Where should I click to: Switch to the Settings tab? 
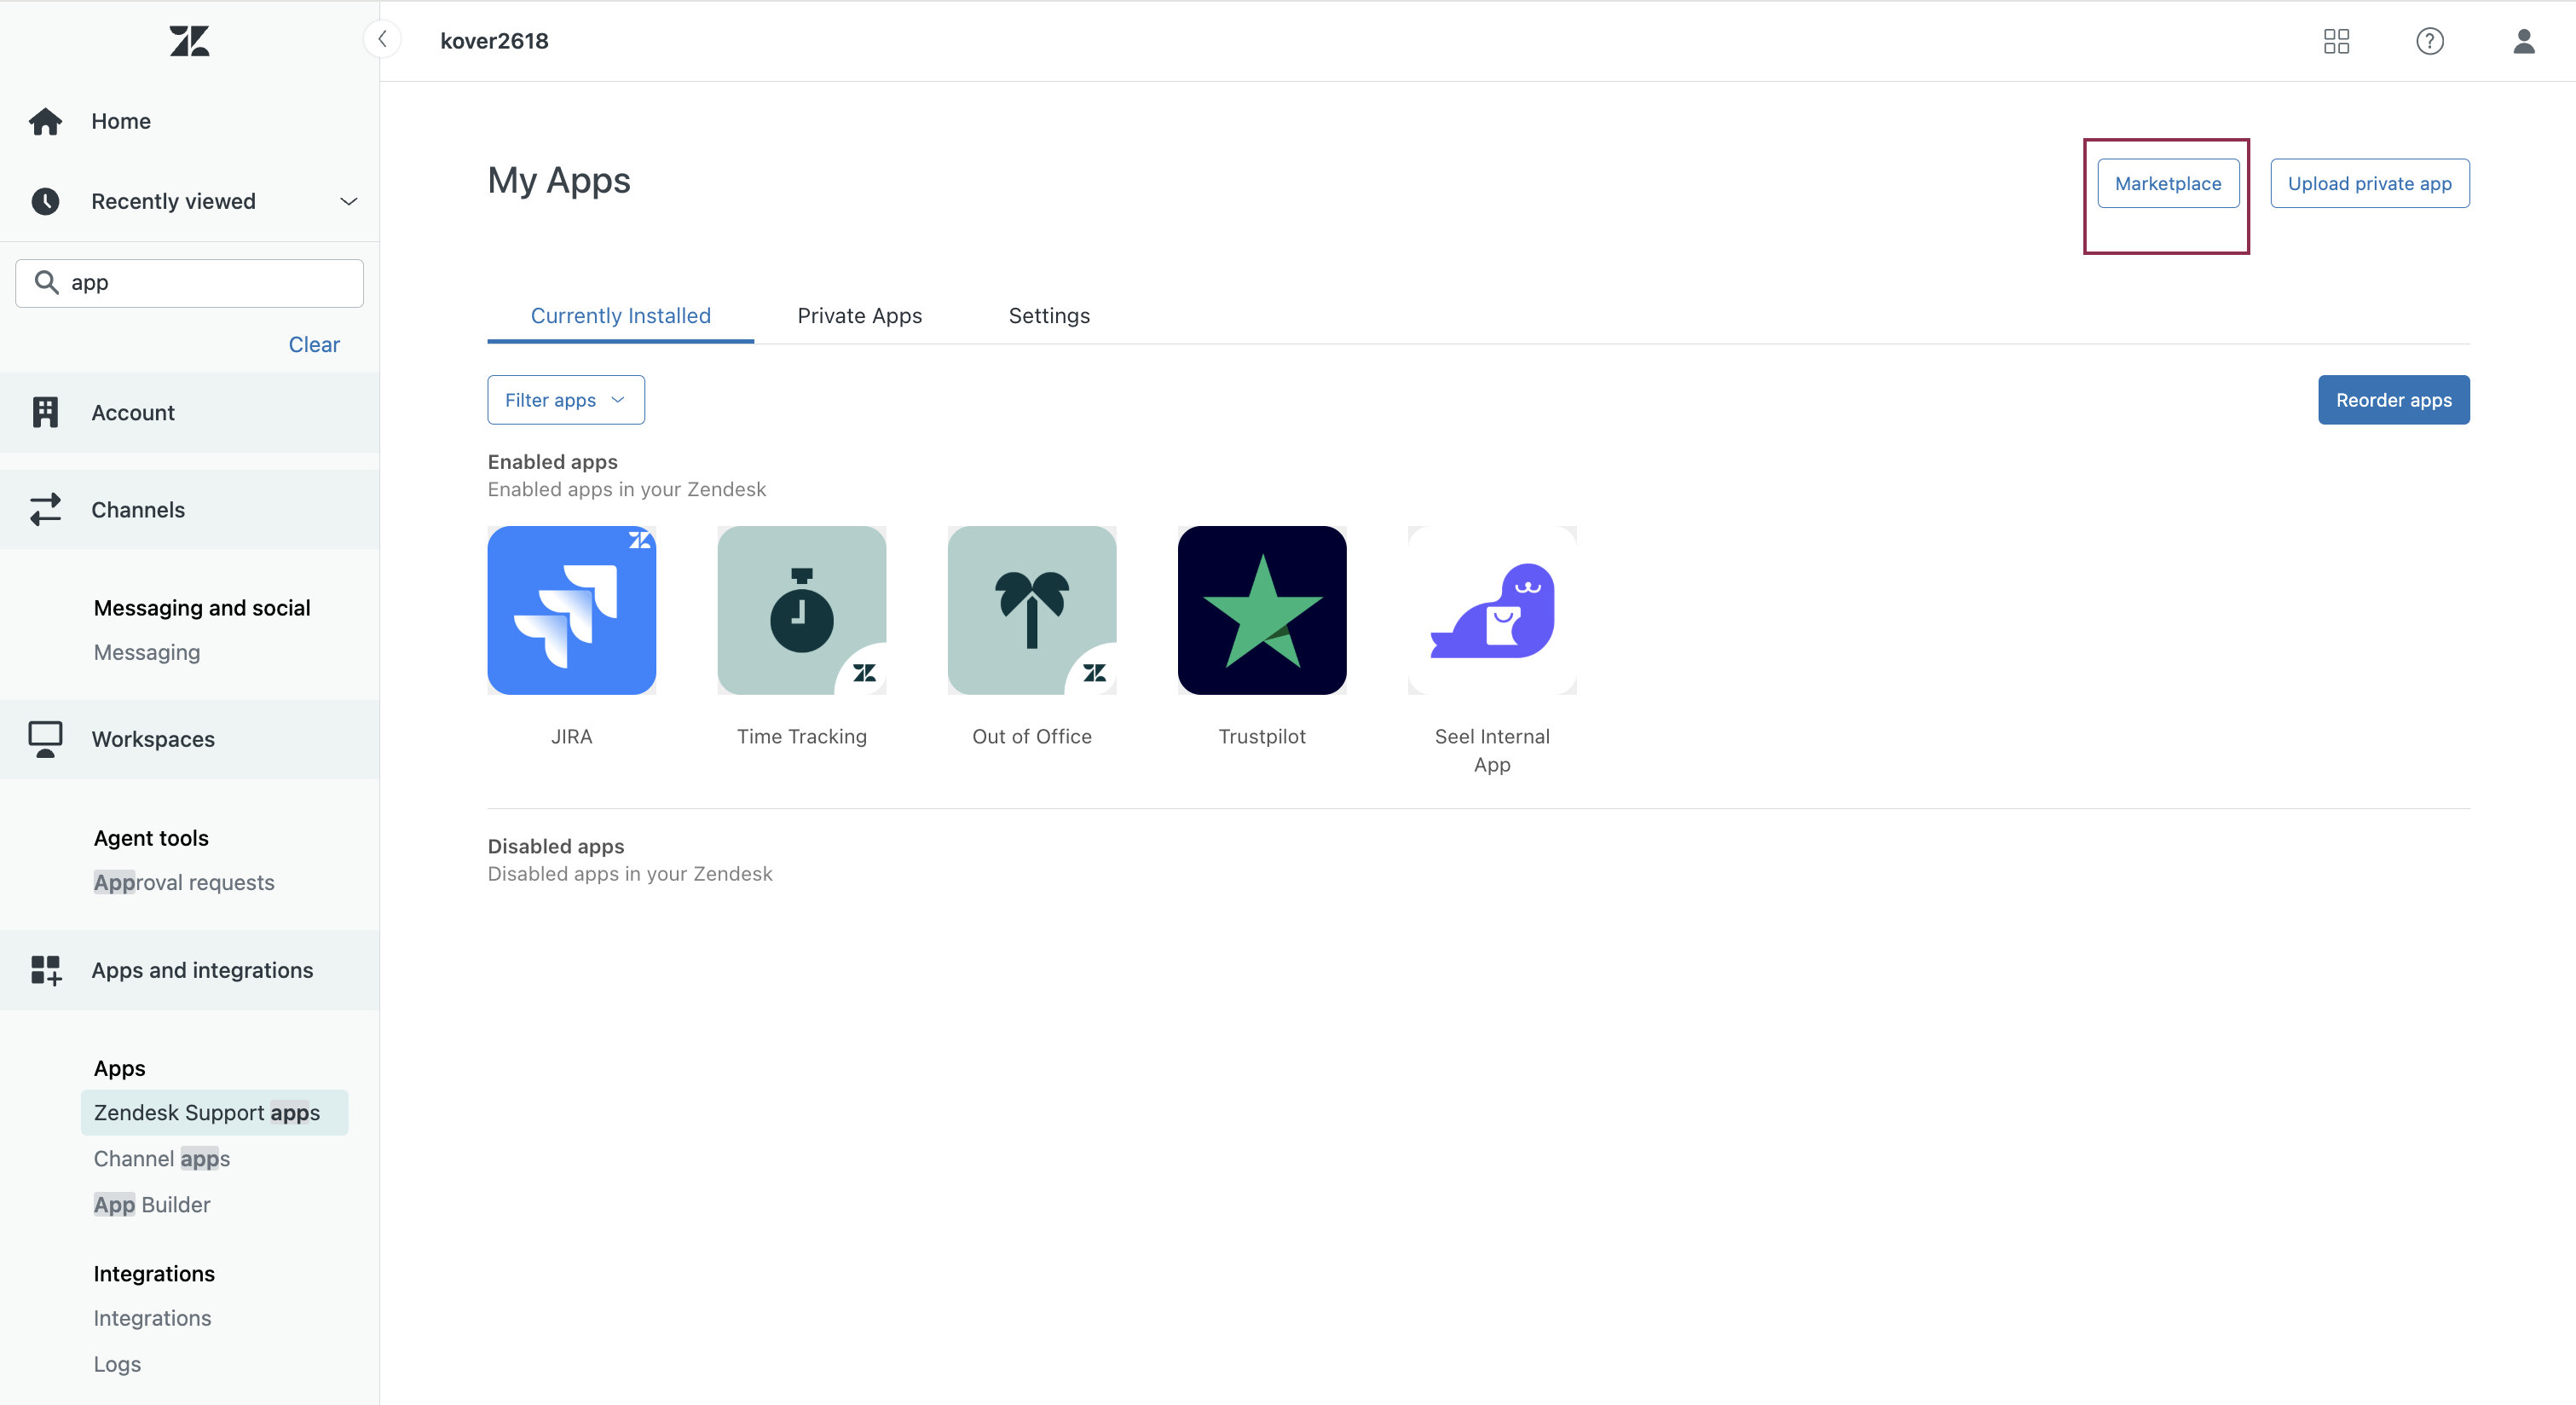1048,316
